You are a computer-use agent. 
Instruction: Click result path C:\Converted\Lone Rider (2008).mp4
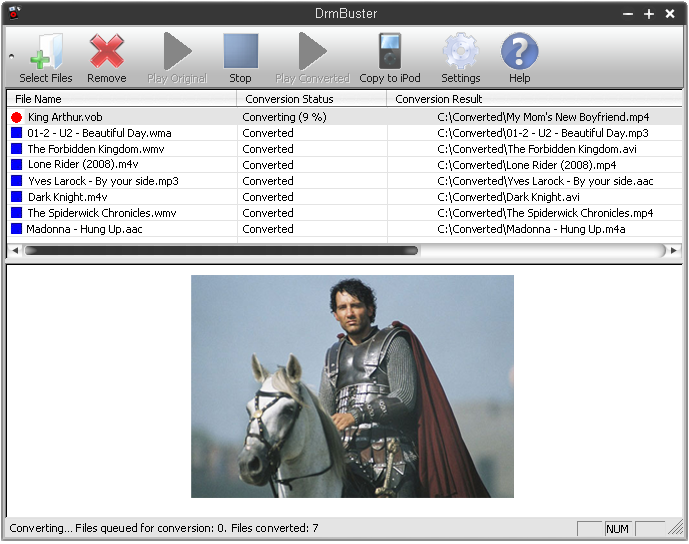(526, 165)
